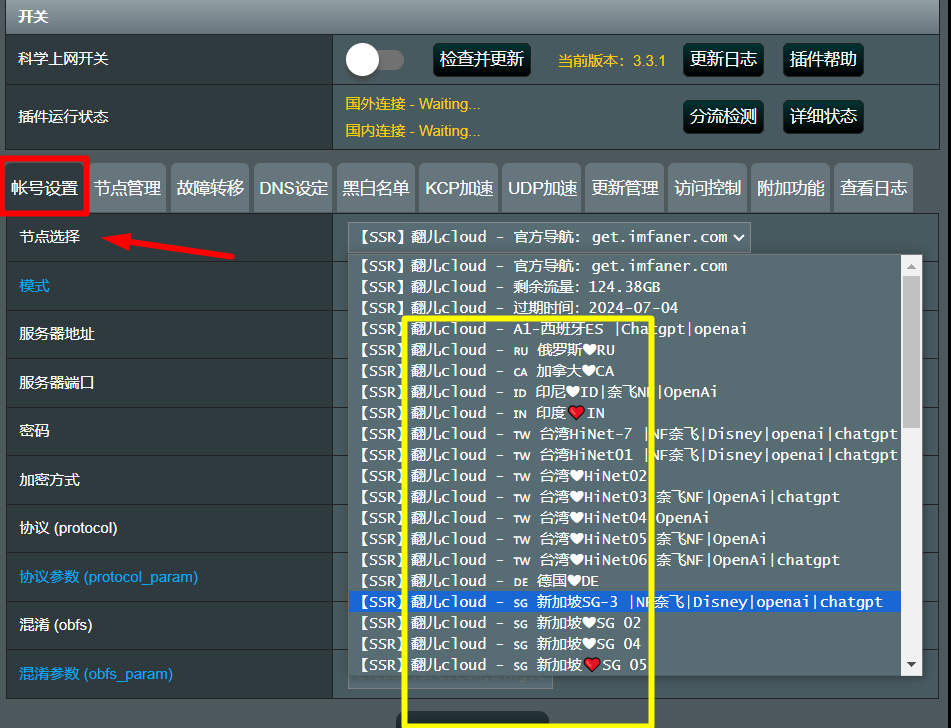Click the 加密方式 label

[49, 480]
